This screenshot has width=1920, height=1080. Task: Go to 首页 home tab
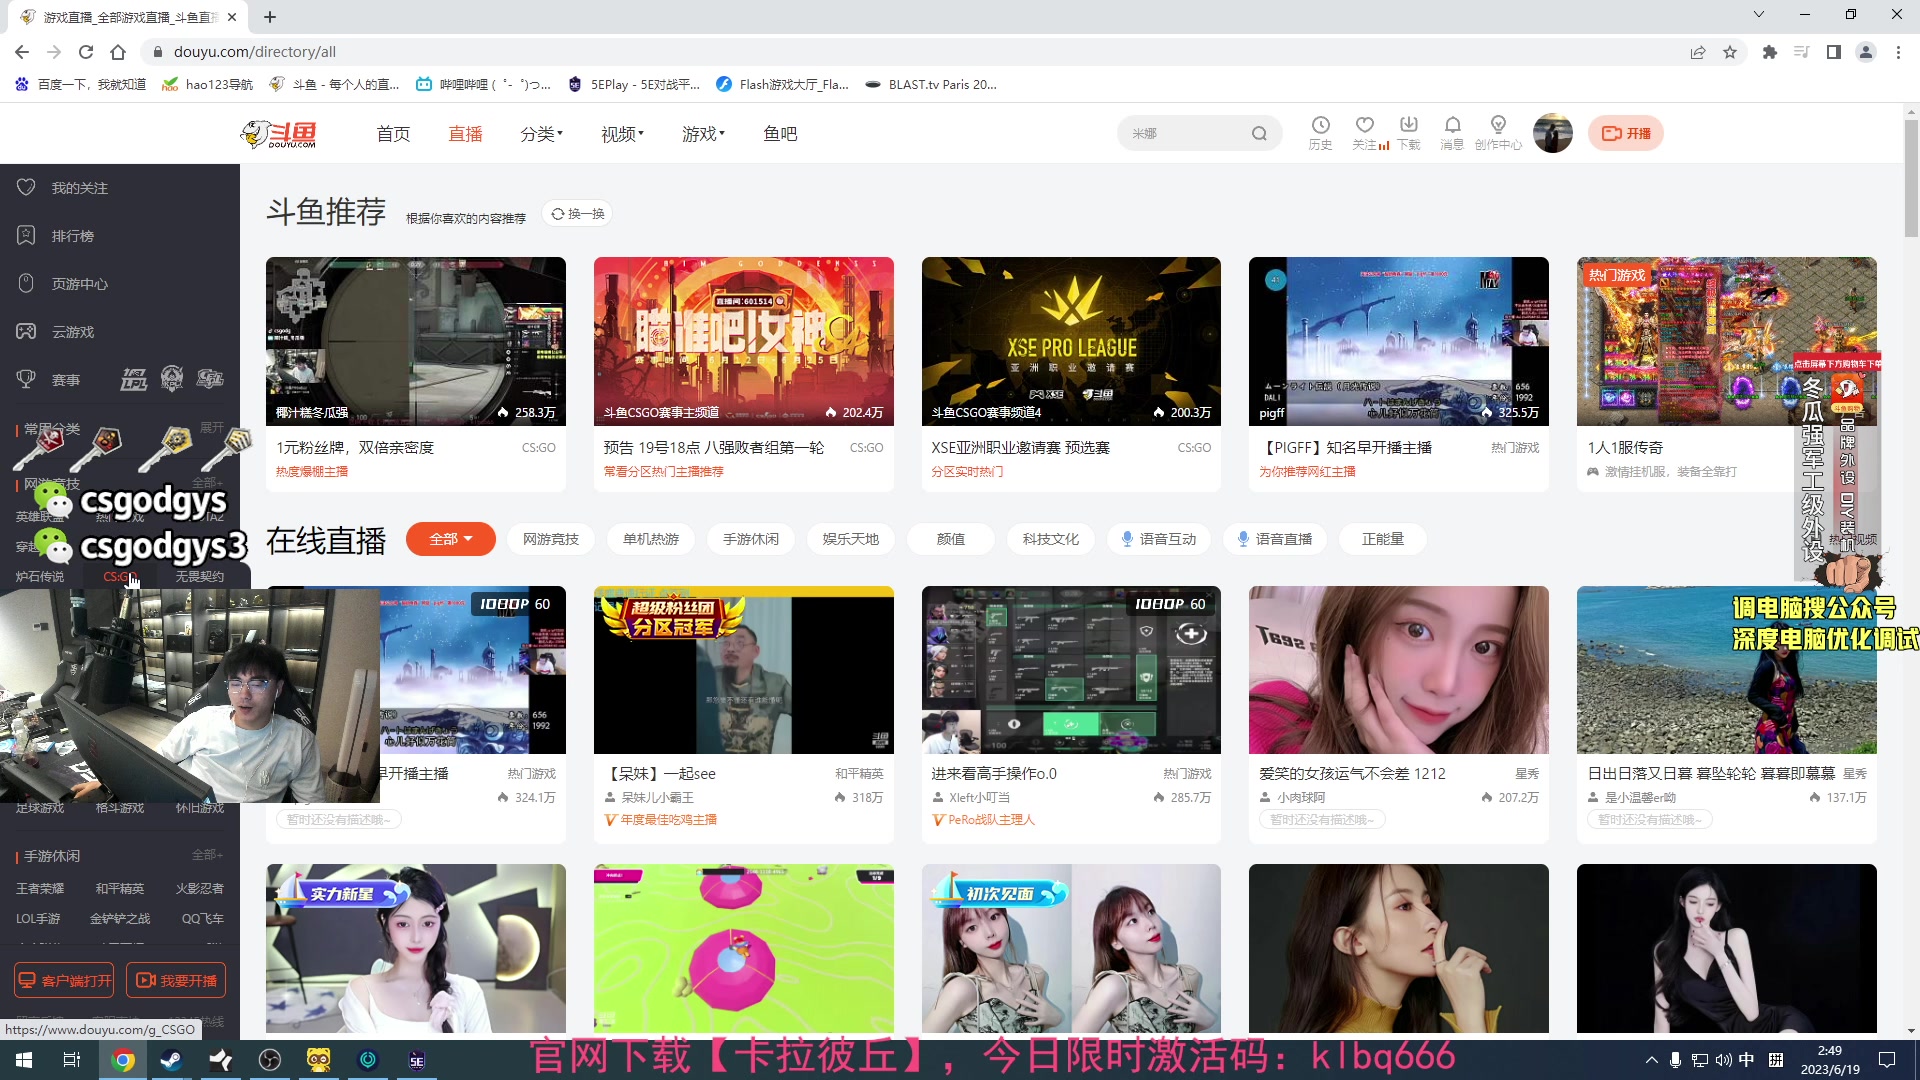[x=393, y=134]
